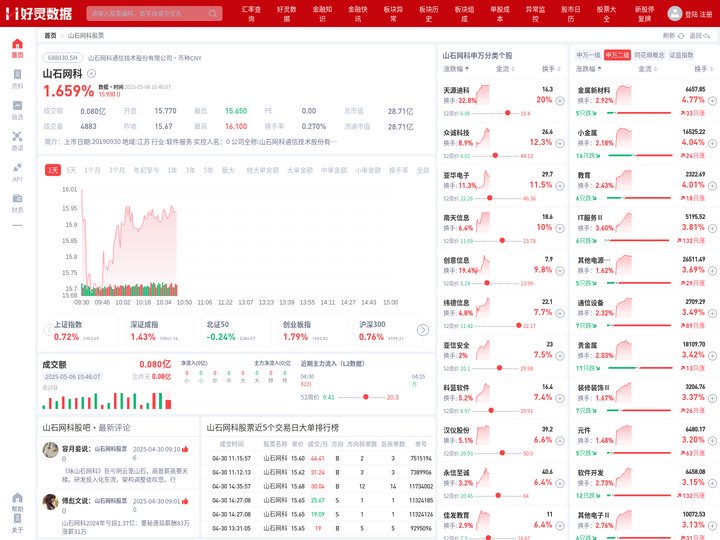Select the 1天 chart range
The height and width of the screenshot is (540, 720).
[53, 170]
